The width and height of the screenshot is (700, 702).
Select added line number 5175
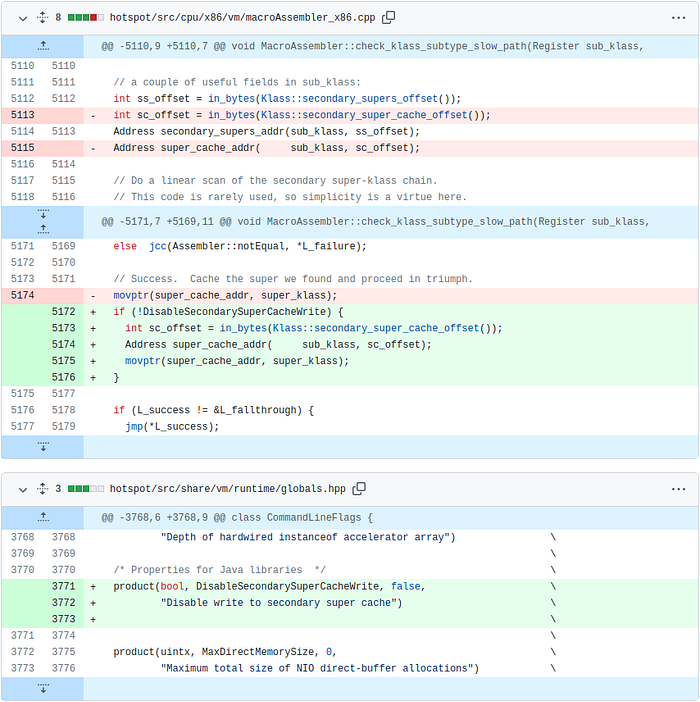(63, 361)
